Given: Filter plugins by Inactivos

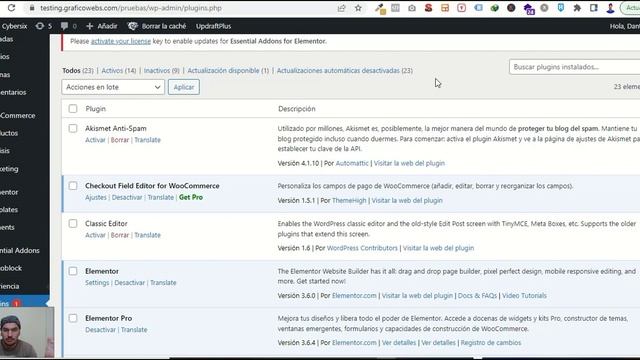Looking at the screenshot, I should click(x=156, y=71).
